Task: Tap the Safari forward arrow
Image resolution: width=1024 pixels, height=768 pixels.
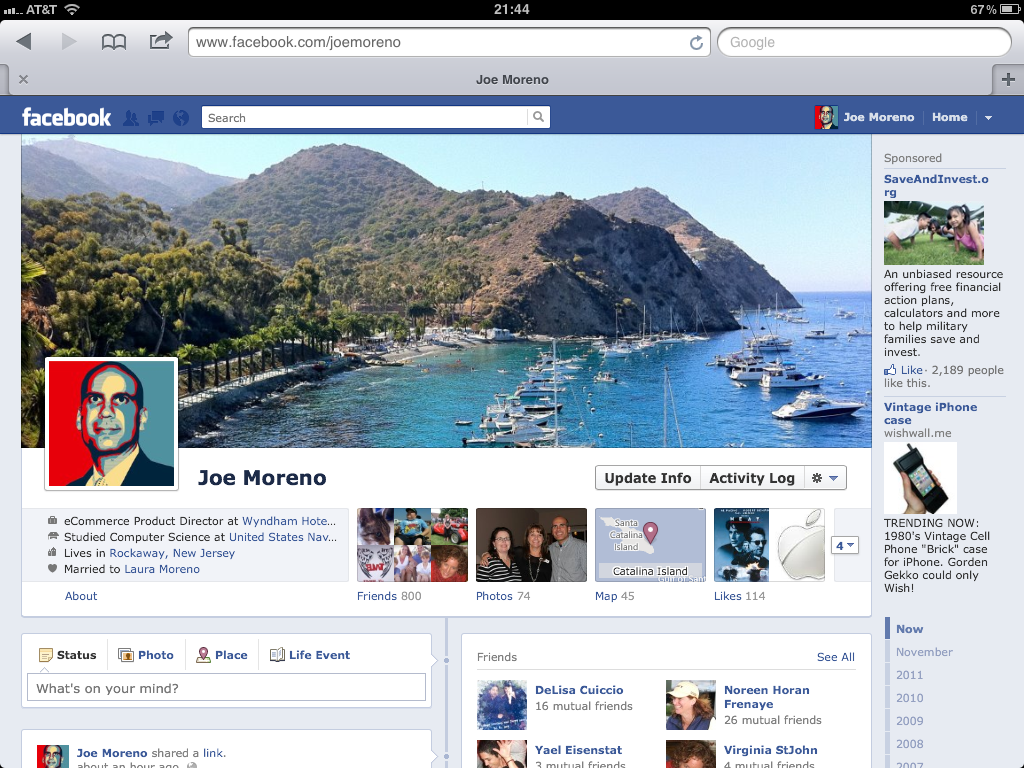Action: [69, 42]
